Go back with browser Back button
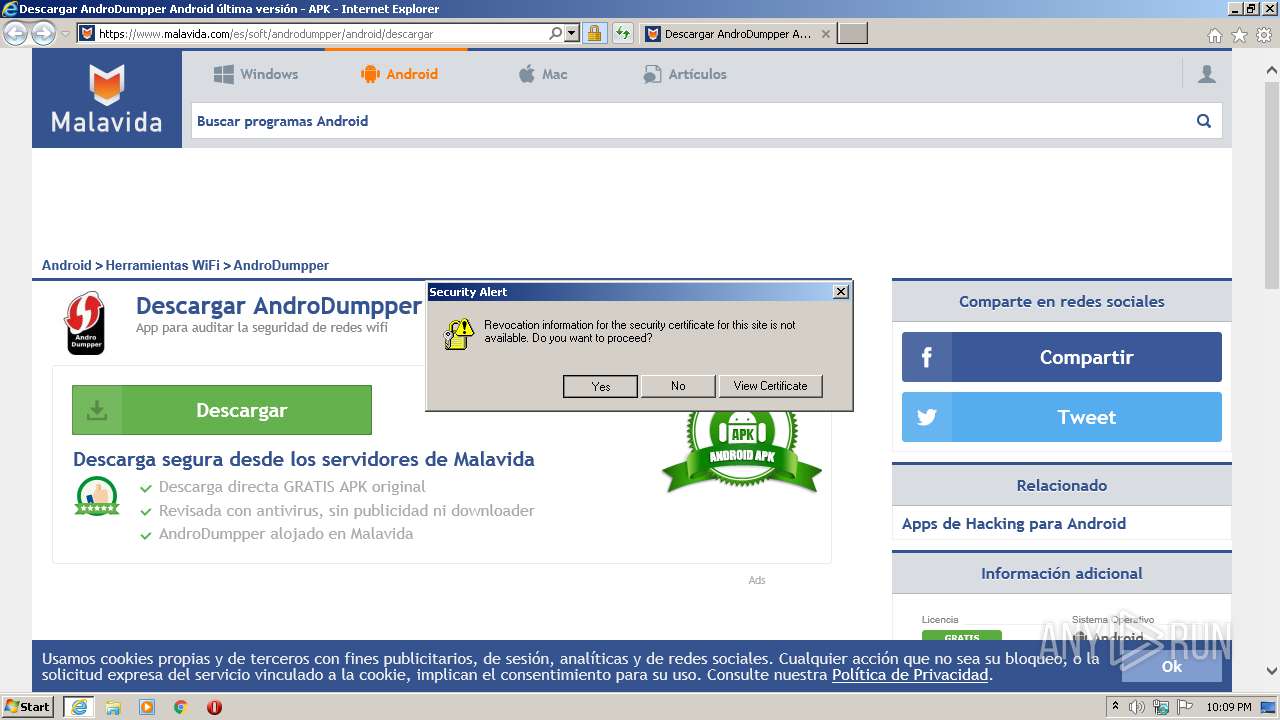The image size is (1280, 720). click(16, 33)
